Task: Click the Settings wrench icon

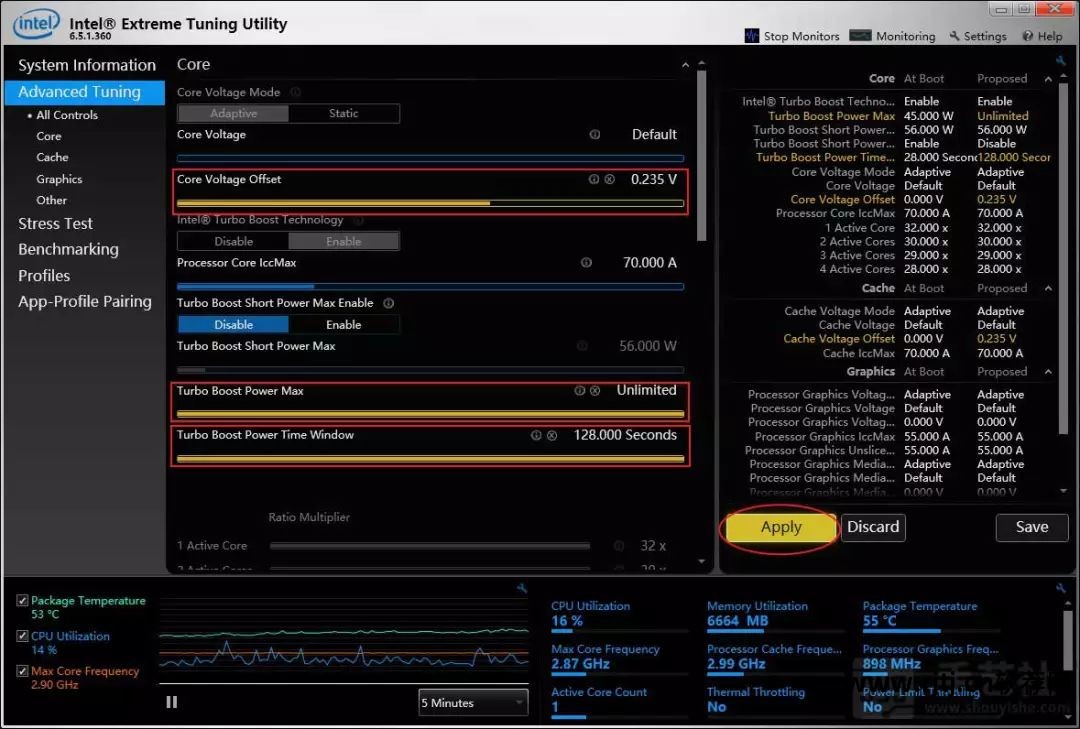Action: click(954, 36)
